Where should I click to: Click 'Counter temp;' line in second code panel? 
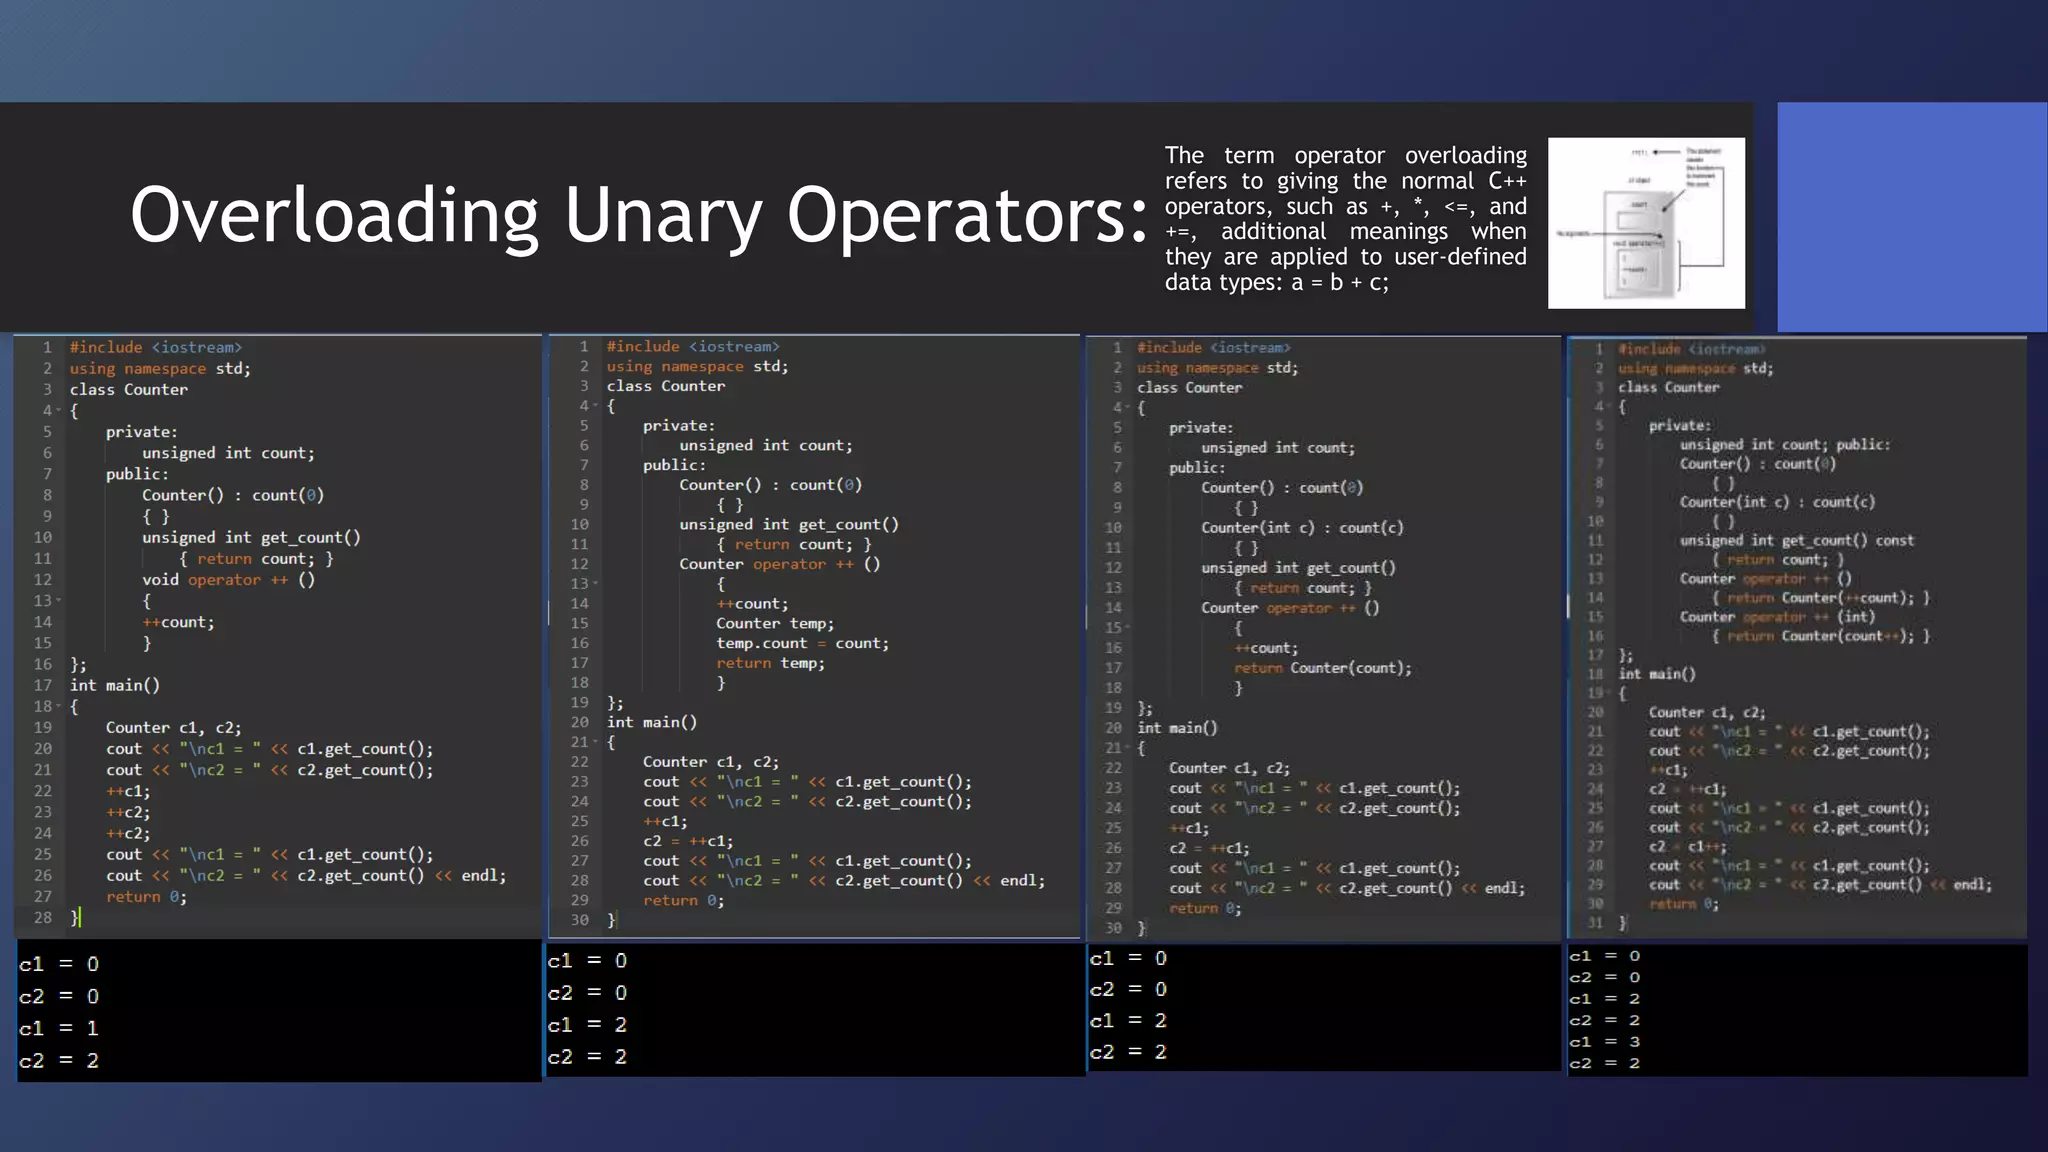[774, 623]
